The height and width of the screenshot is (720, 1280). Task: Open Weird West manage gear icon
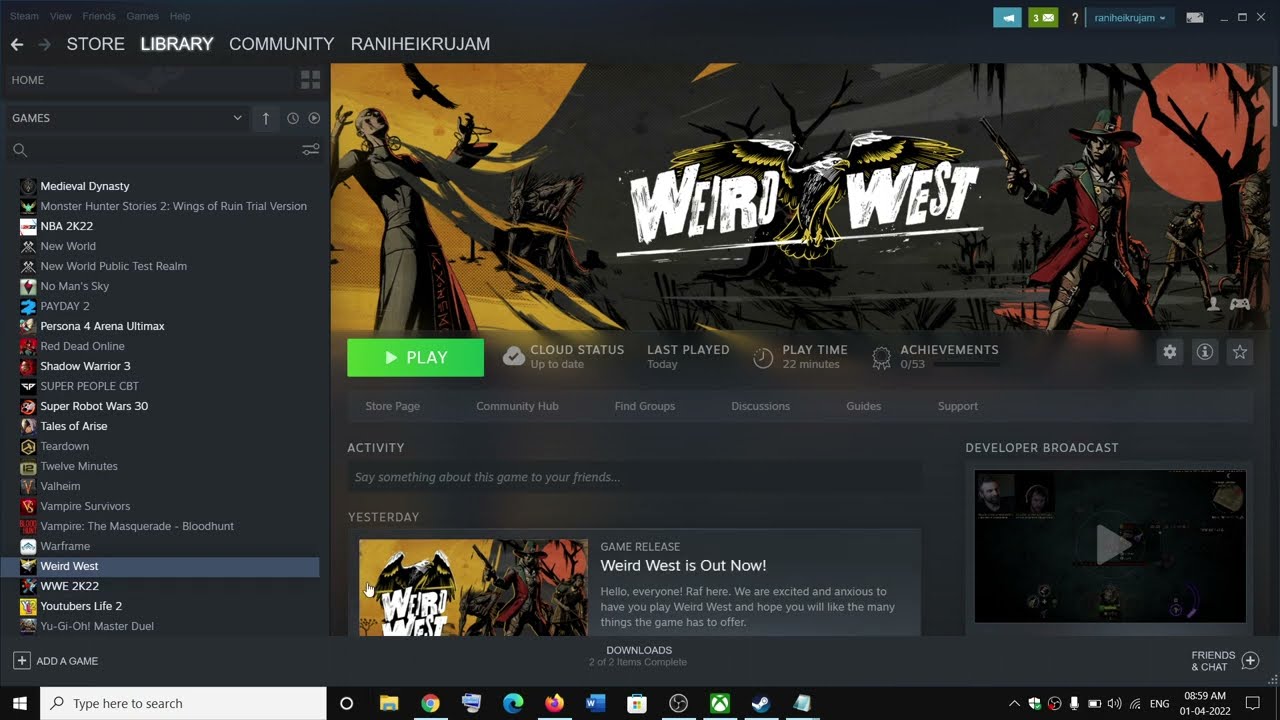pos(1169,352)
